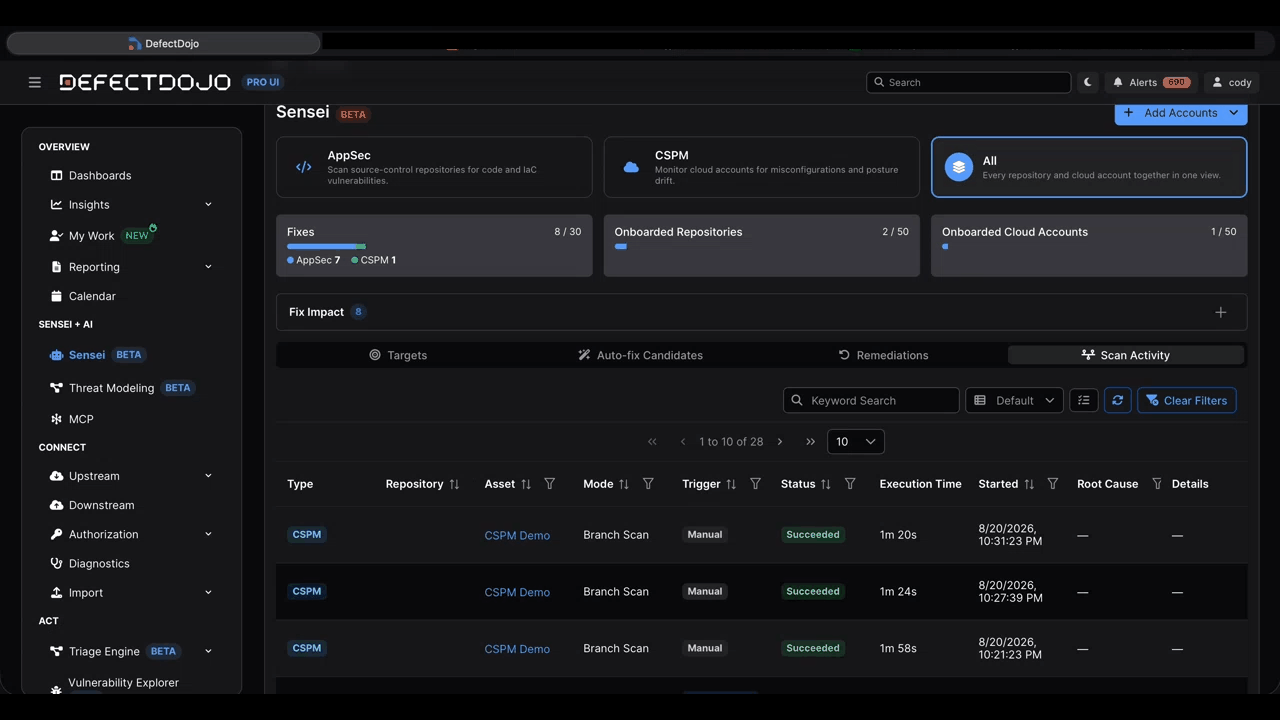Click the Fixes progress bar
This screenshot has height=720, width=1280.
pos(326,246)
